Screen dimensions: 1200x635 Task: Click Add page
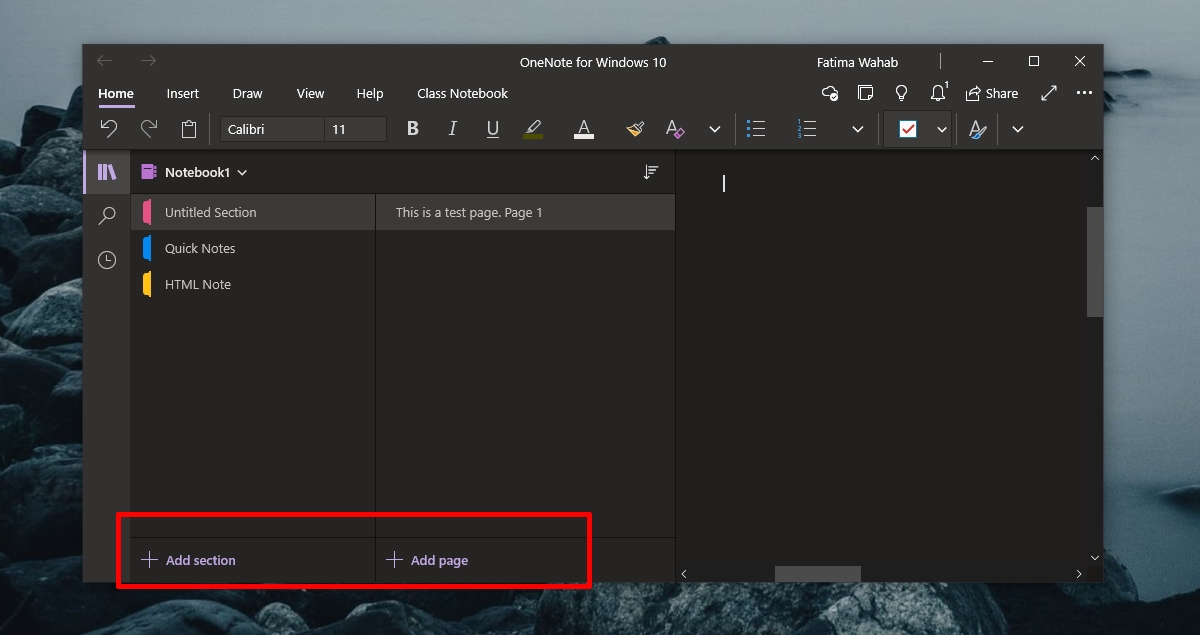pyautogui.click(x=427, y=560)
